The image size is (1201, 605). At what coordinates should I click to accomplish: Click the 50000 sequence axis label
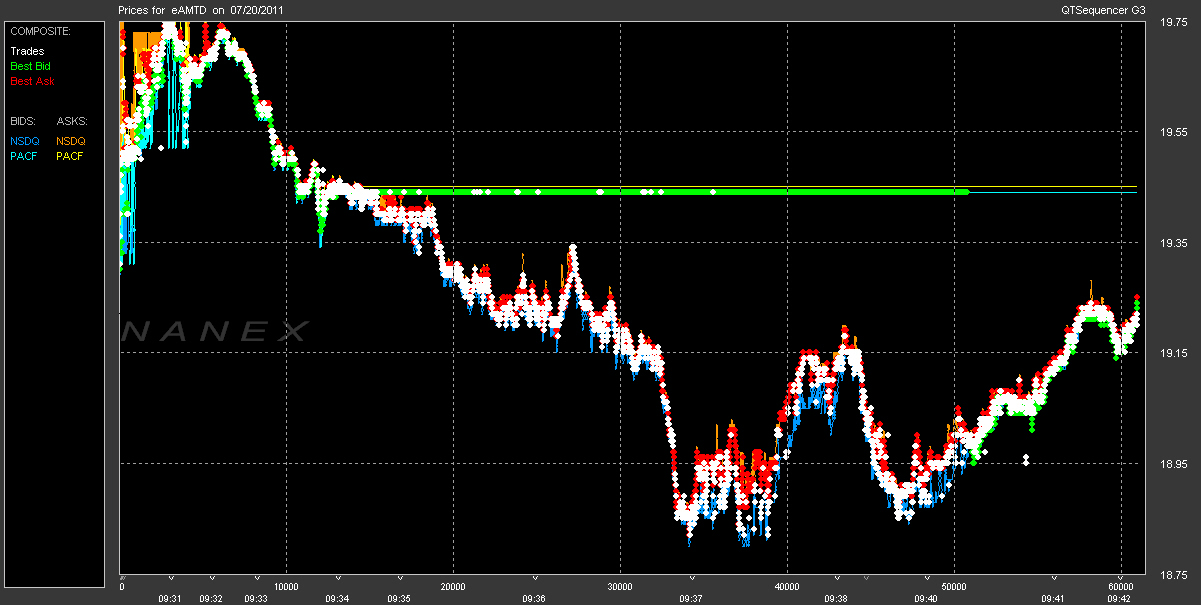coord(955,587)
